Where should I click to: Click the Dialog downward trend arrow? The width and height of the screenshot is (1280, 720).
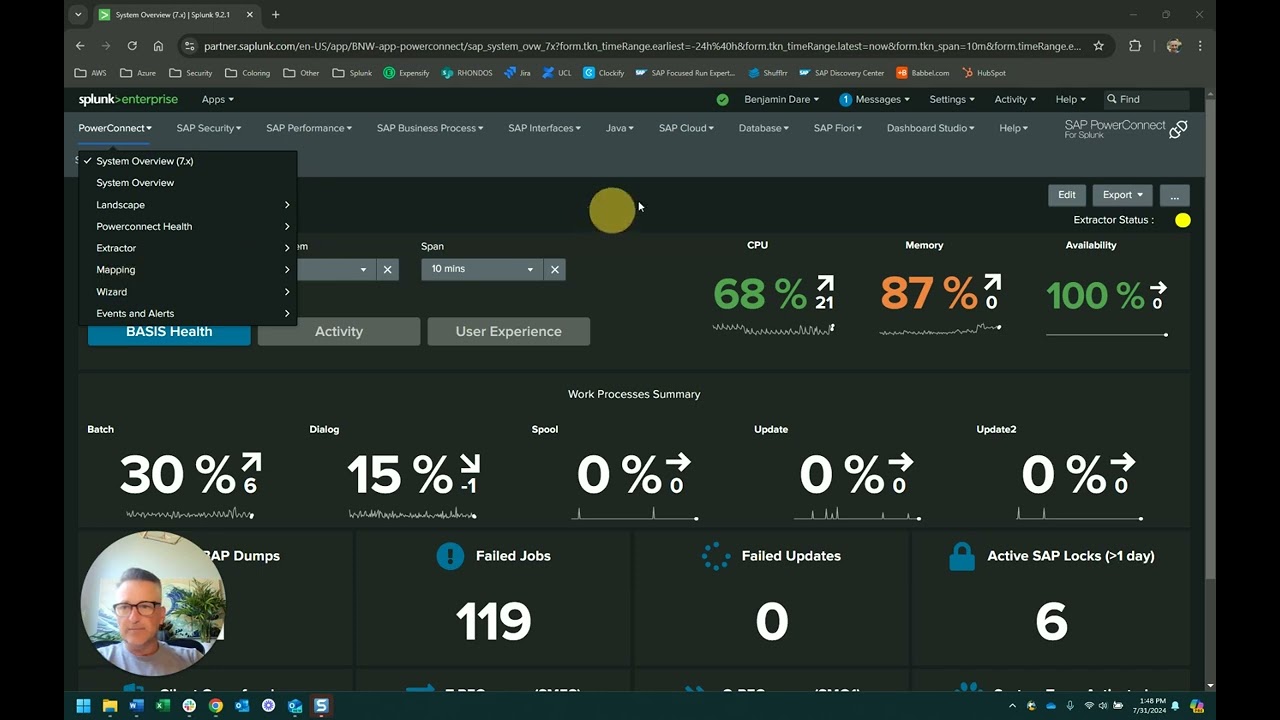(x=470, y=464)
